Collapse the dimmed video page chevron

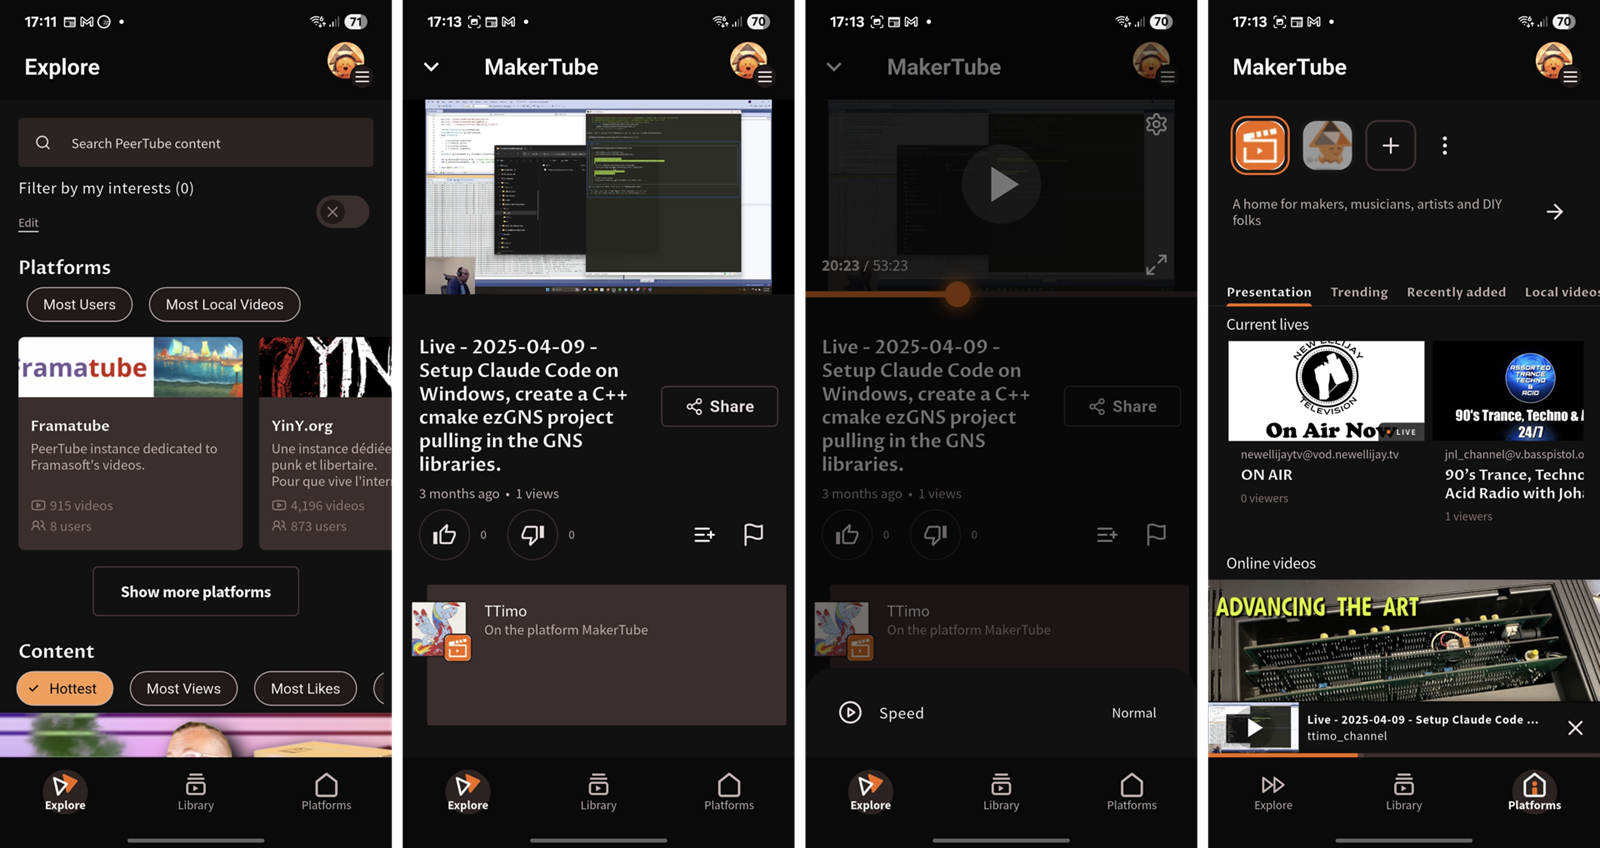click(x=834, y=67)
